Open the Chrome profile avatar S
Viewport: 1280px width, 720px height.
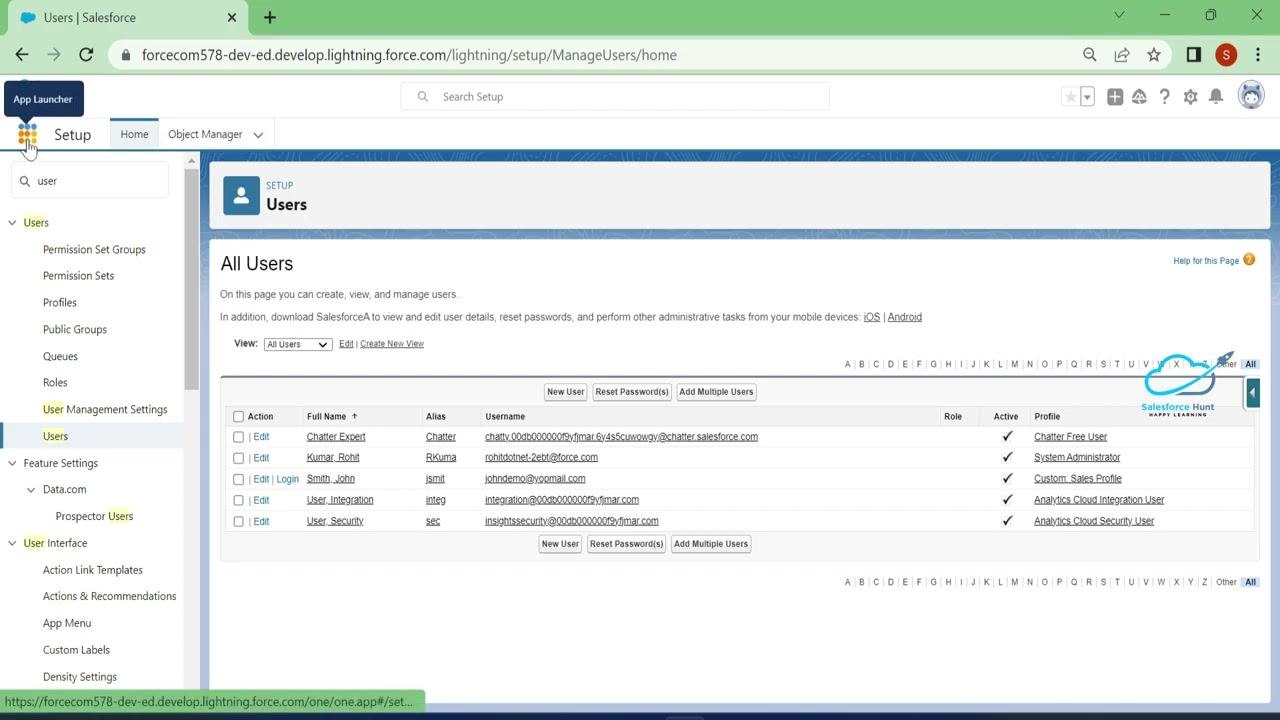pos(1226,55)
